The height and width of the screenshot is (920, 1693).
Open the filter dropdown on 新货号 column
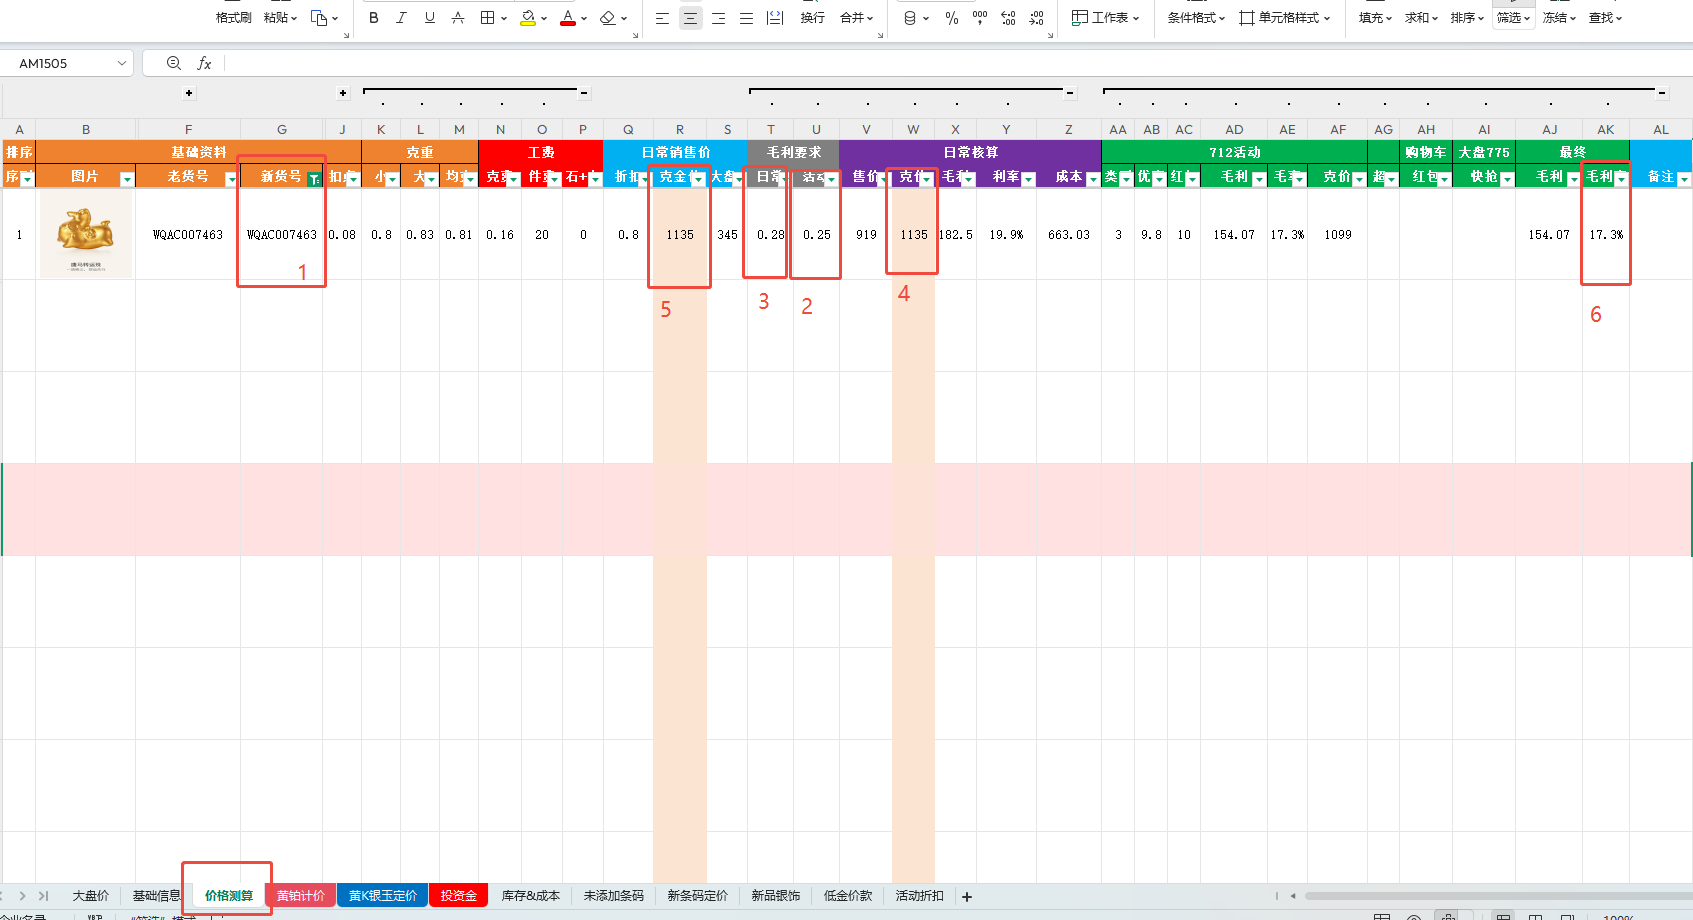point(314,178)
